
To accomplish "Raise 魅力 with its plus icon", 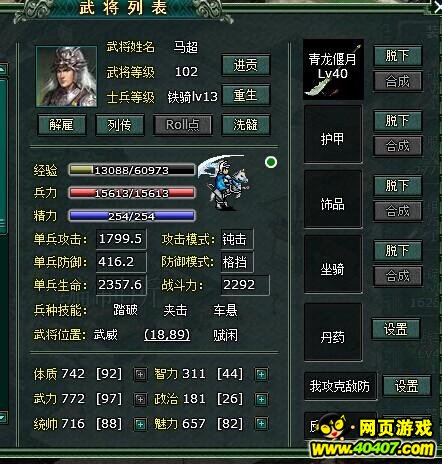I will (261, 424).
